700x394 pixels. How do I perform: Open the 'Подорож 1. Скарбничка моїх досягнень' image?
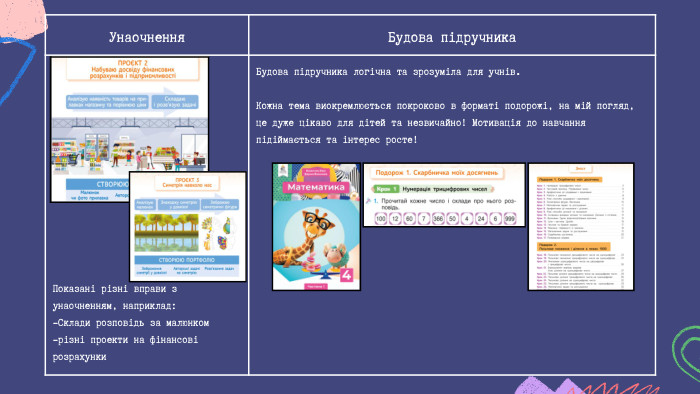pyautogui.click(x=444, y=195)
